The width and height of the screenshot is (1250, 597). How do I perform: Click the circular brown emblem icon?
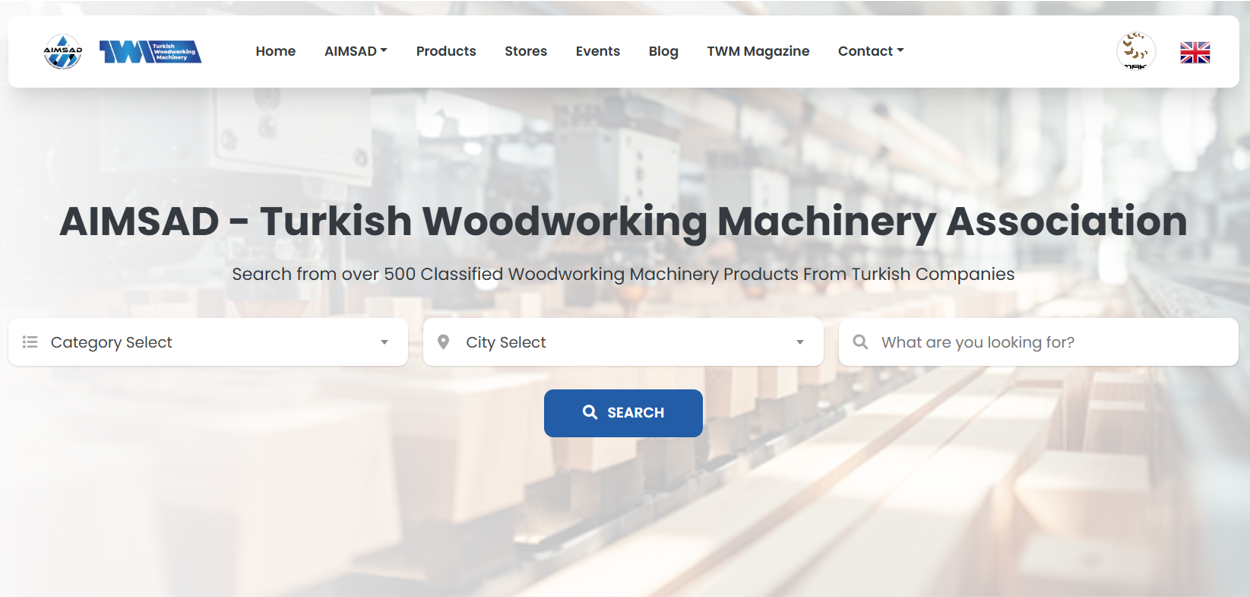(1136, 52)
